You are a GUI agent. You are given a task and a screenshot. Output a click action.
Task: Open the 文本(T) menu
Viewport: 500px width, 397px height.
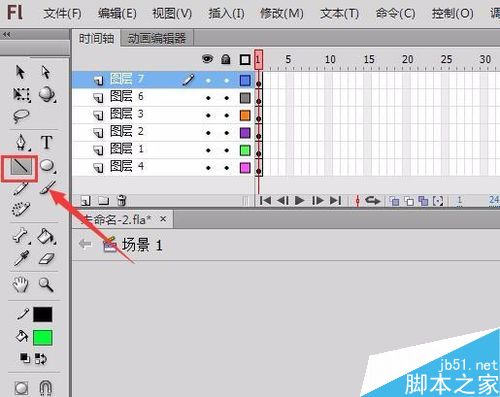click(x=339, y=13)
